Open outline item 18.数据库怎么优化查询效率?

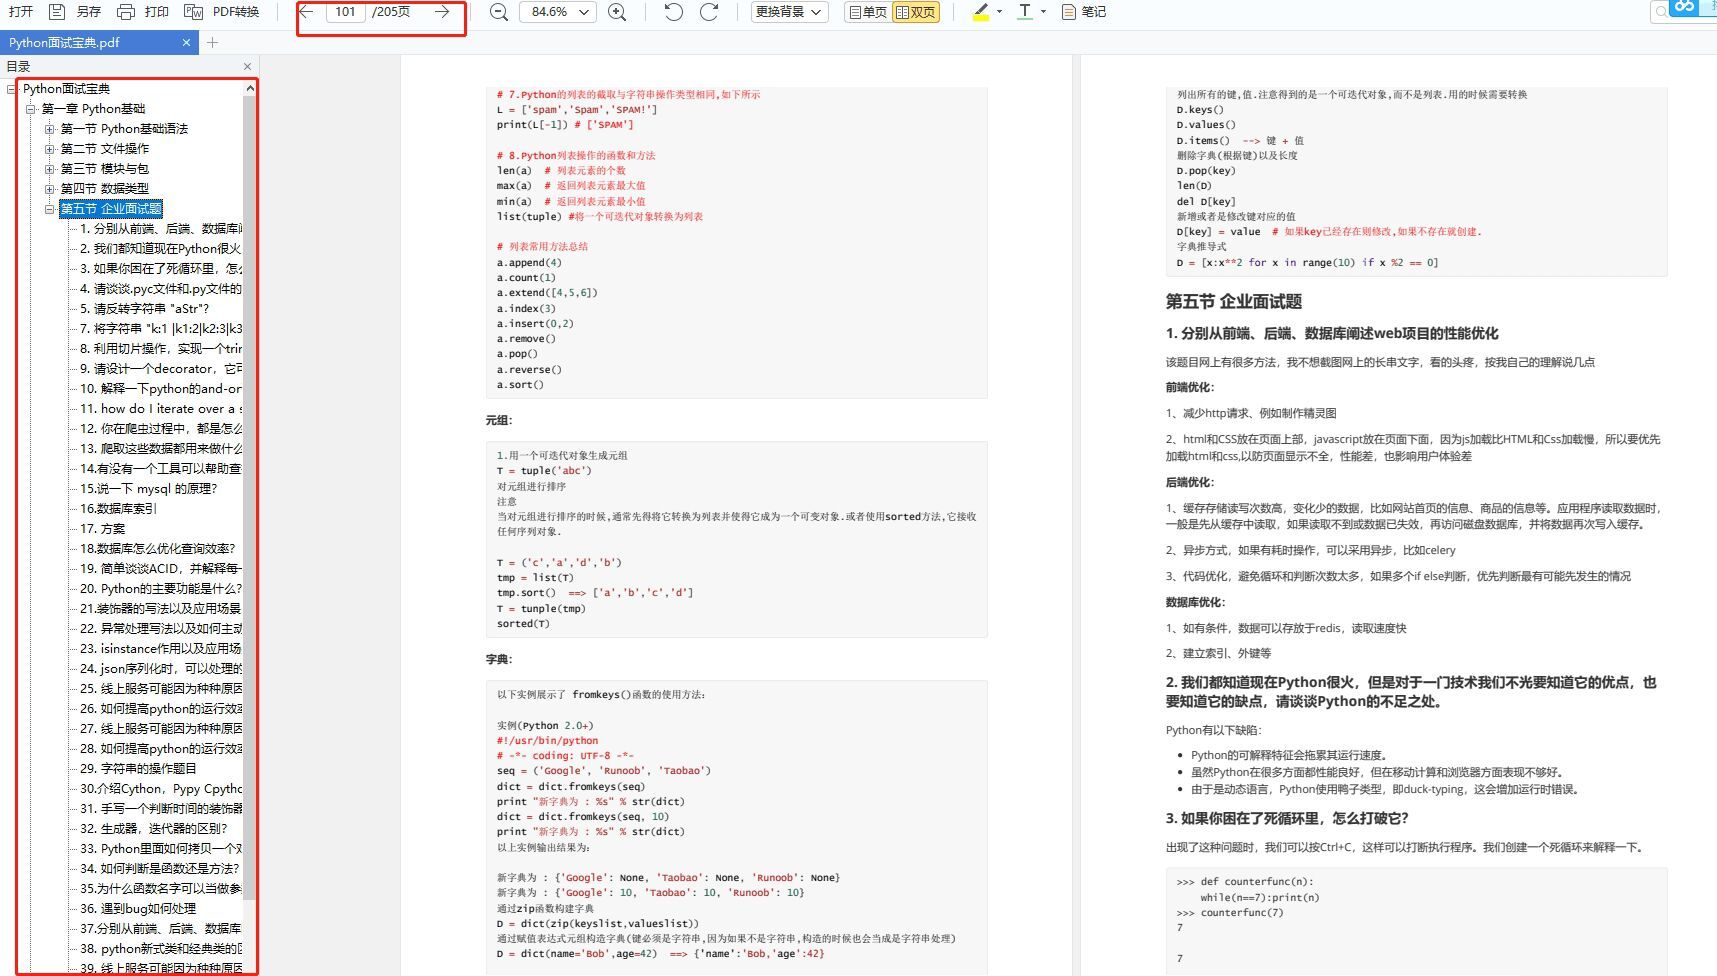coord(158,549)
